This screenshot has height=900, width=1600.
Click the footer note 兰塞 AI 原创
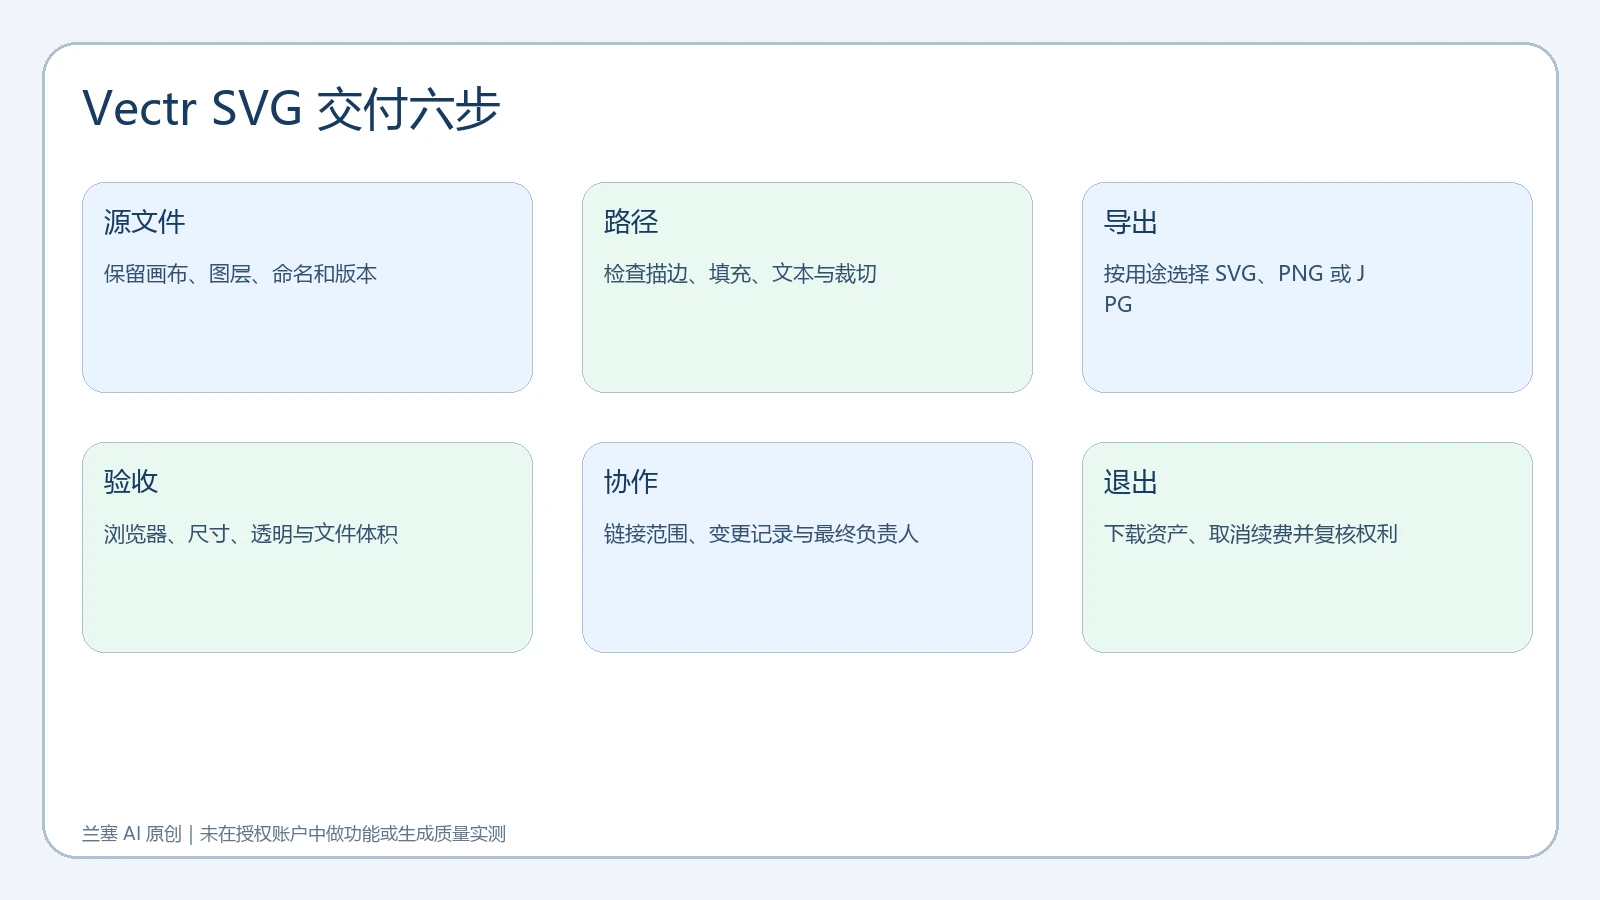coord(132,834)
